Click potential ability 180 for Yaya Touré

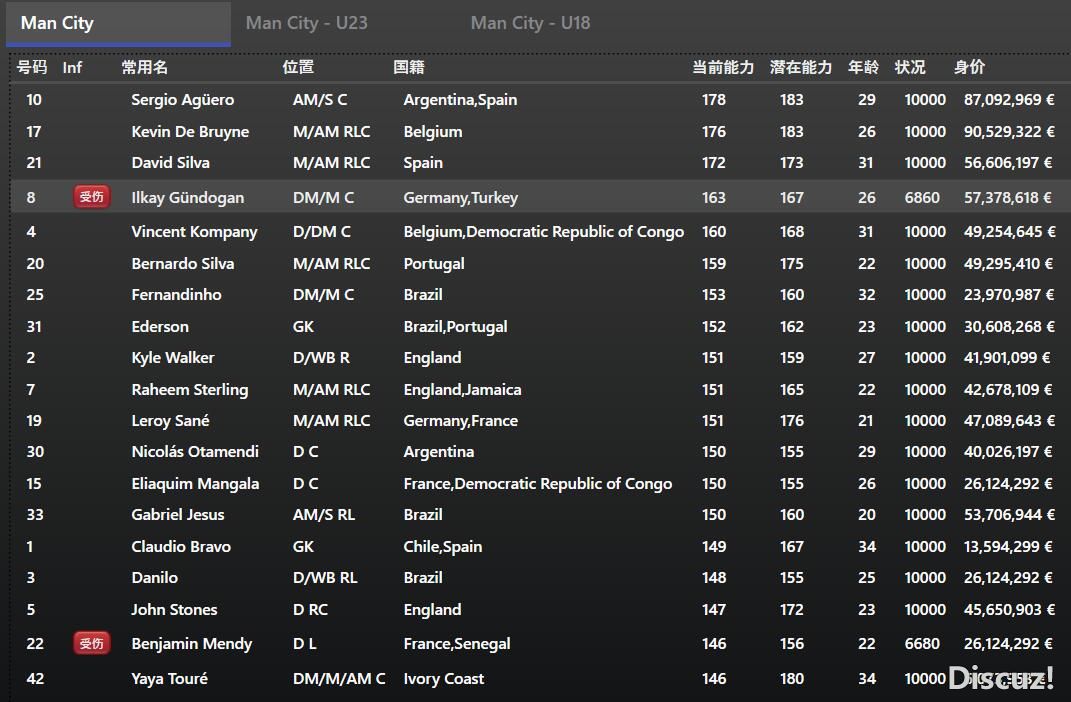click(x=792, y=679)
